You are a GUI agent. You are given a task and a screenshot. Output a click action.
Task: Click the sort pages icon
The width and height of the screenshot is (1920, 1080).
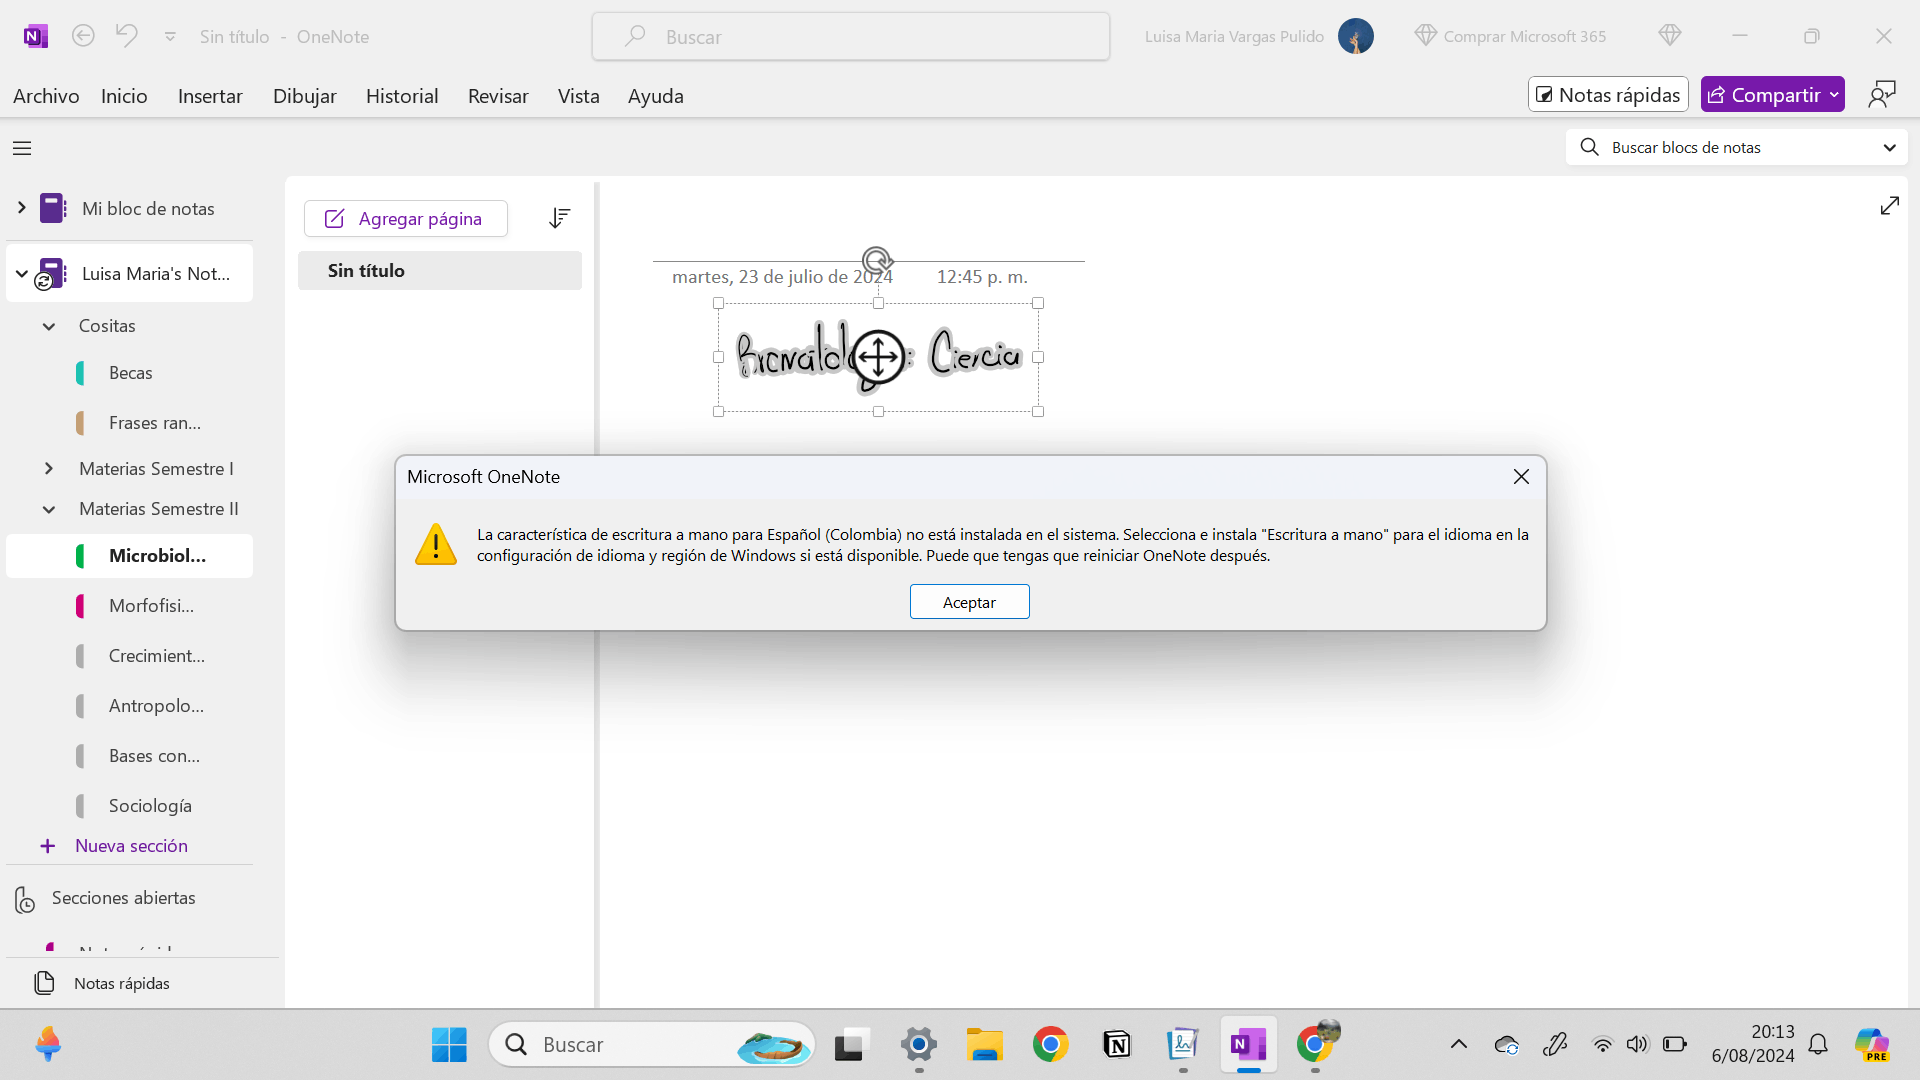tap(559, 218)
